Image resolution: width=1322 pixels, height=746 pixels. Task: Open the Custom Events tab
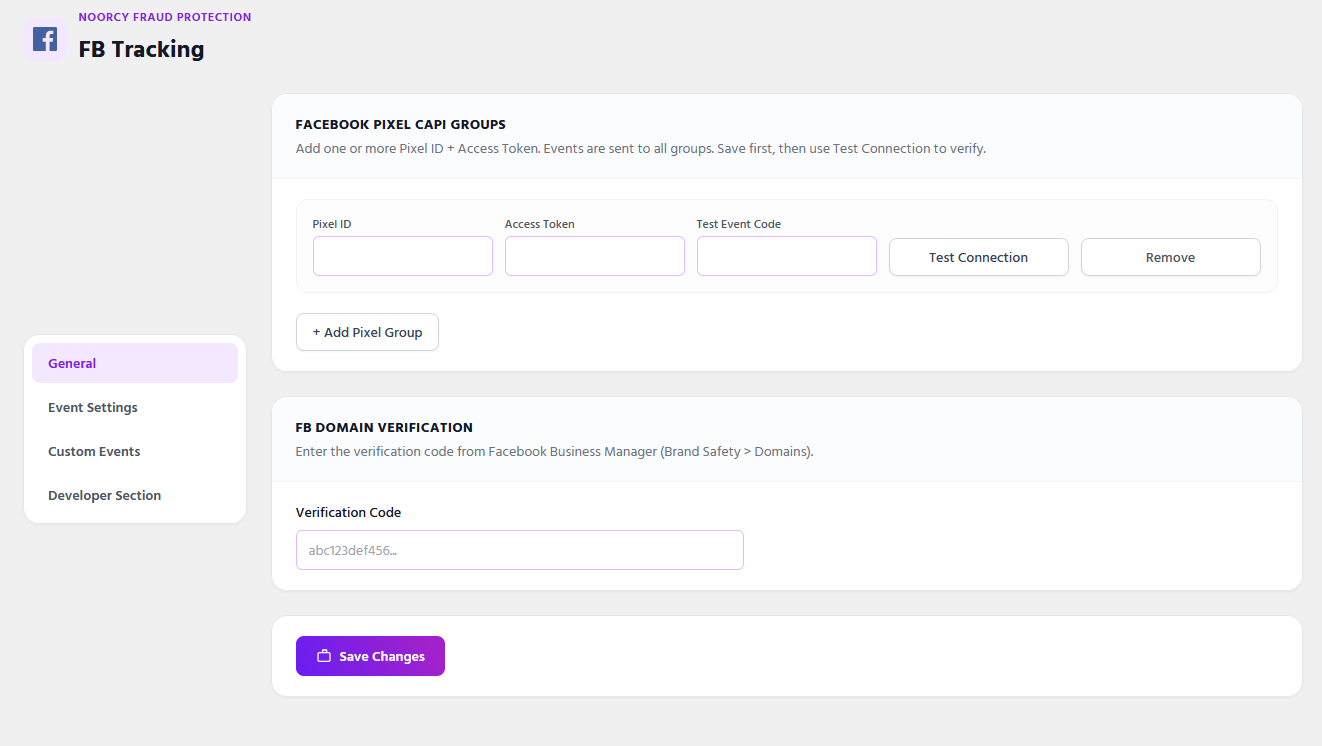135,451
